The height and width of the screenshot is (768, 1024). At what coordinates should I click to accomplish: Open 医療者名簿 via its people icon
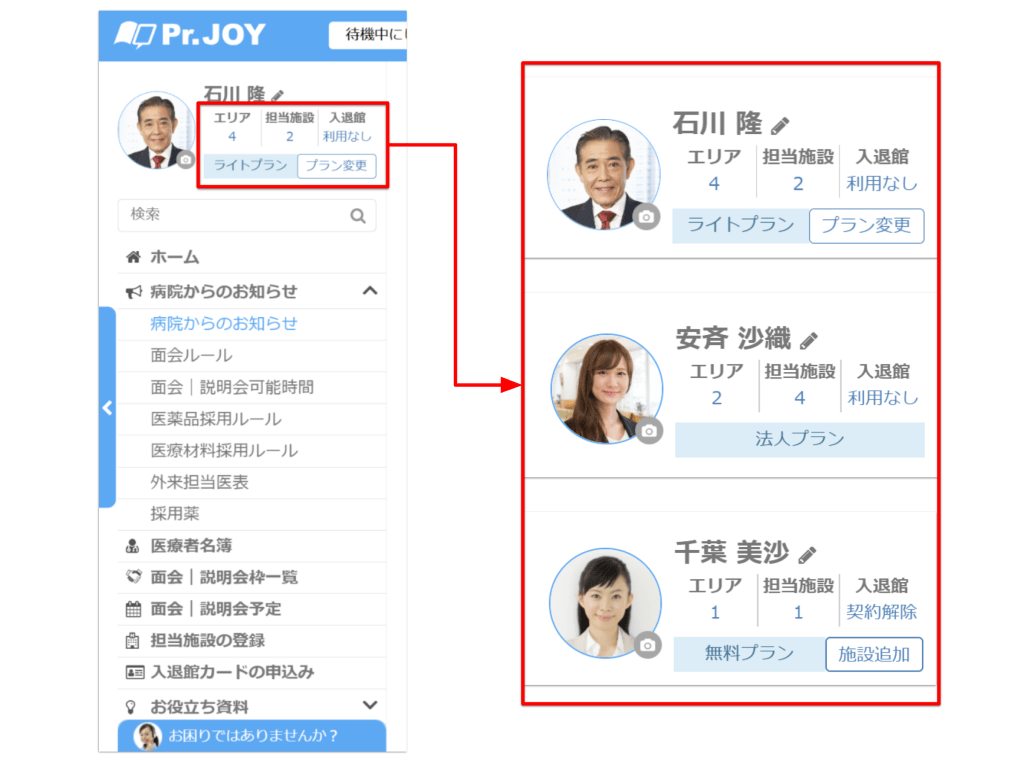click(131, 545)
